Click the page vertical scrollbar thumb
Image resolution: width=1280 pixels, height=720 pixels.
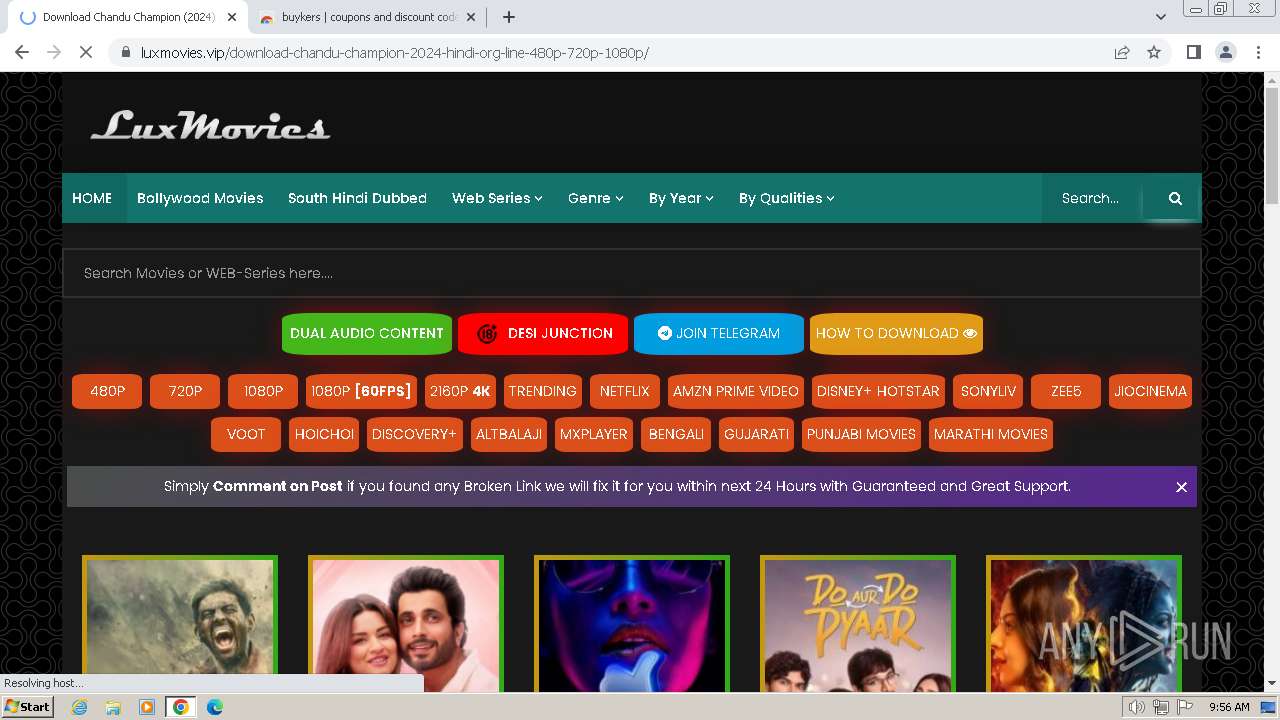pos(1272,145)
